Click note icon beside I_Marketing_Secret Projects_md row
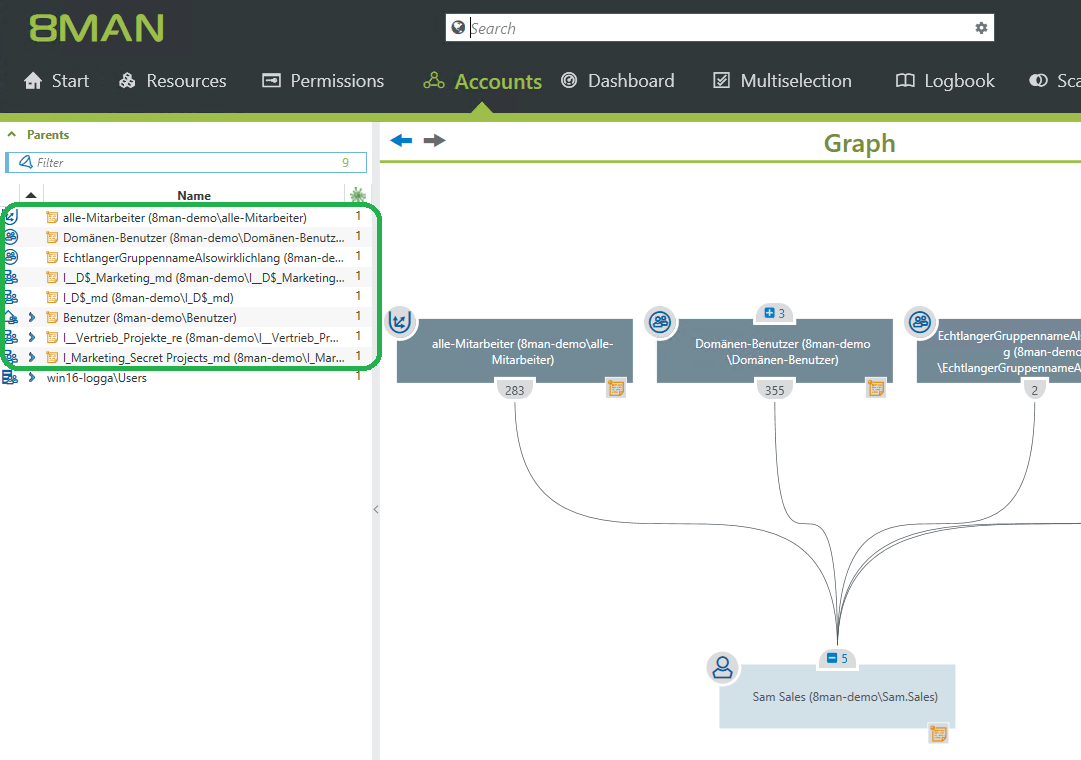This screenshot has width=1081, height=760. point(52,357)
